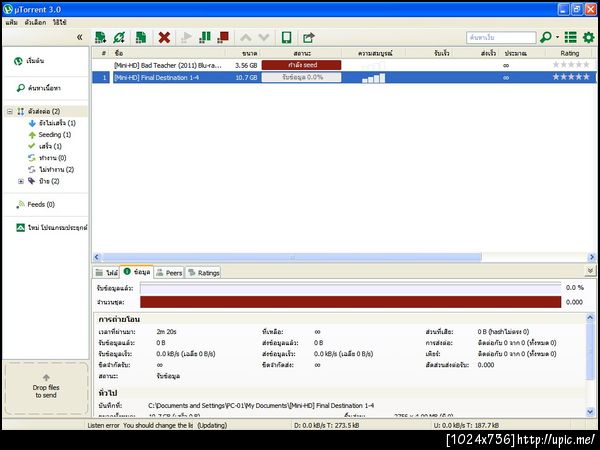
Task: Select the Downloading (1) filter with blue arrow
Action: [x=52, y=123]
